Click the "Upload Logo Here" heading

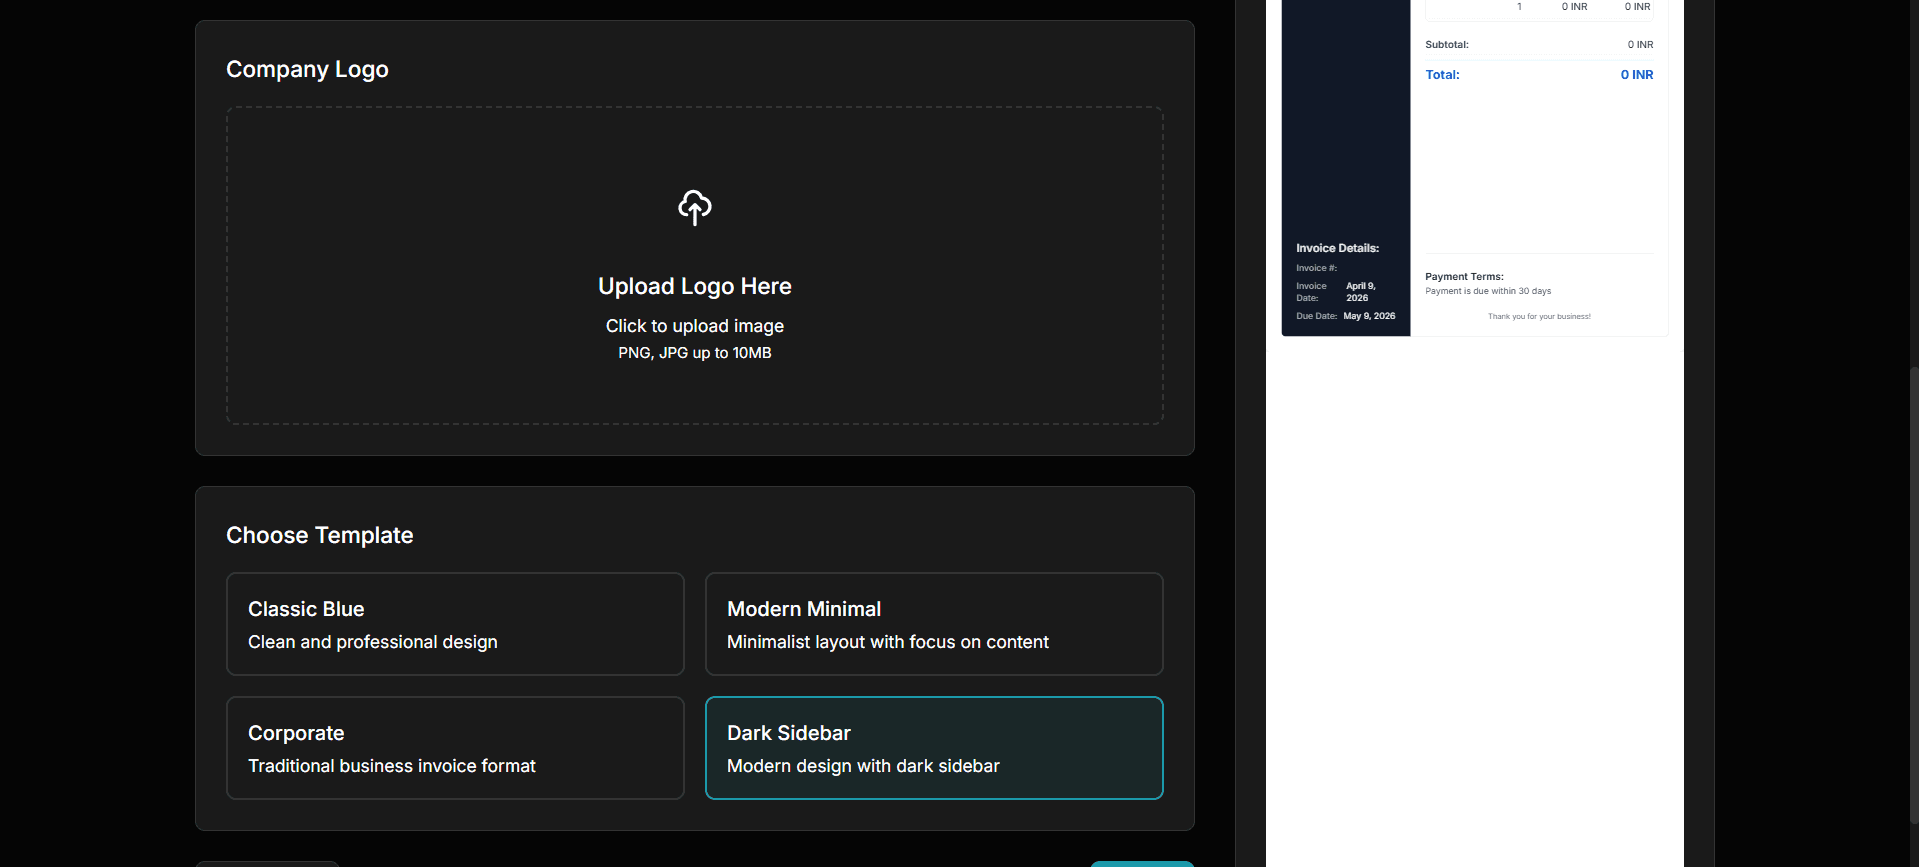pos(694,286)
